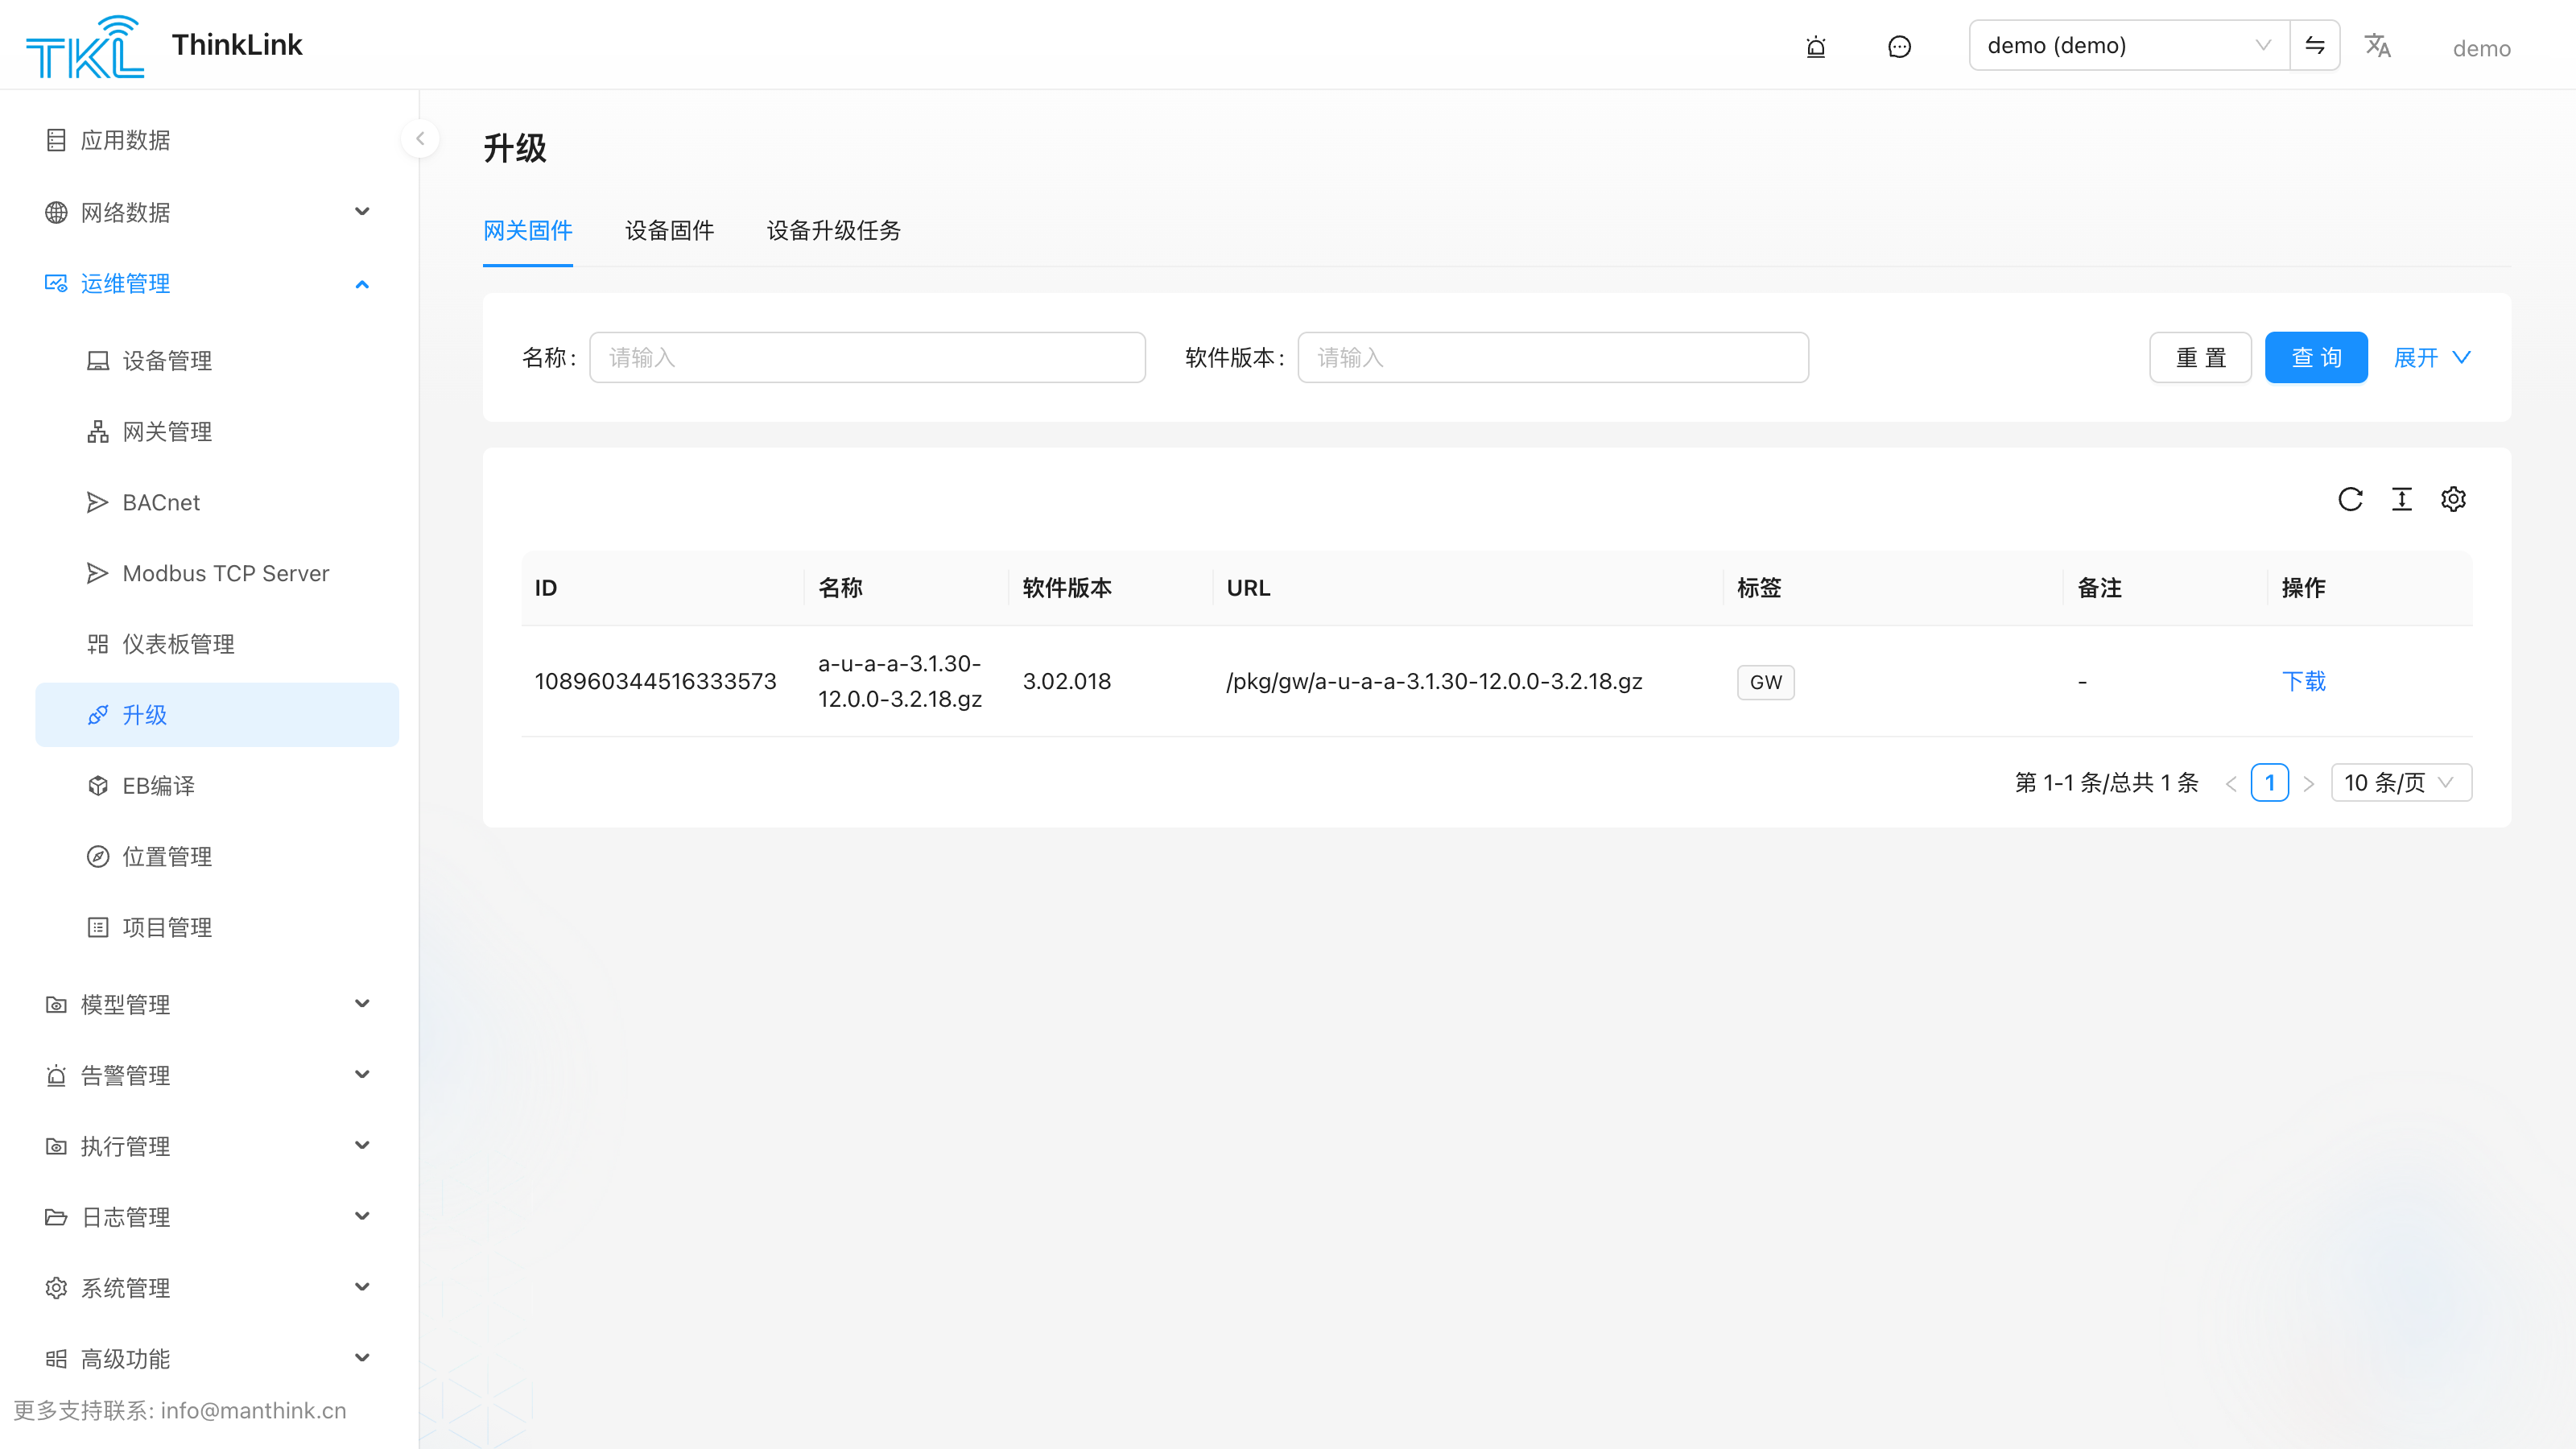Click the 查询 button

pos(2316,357)
